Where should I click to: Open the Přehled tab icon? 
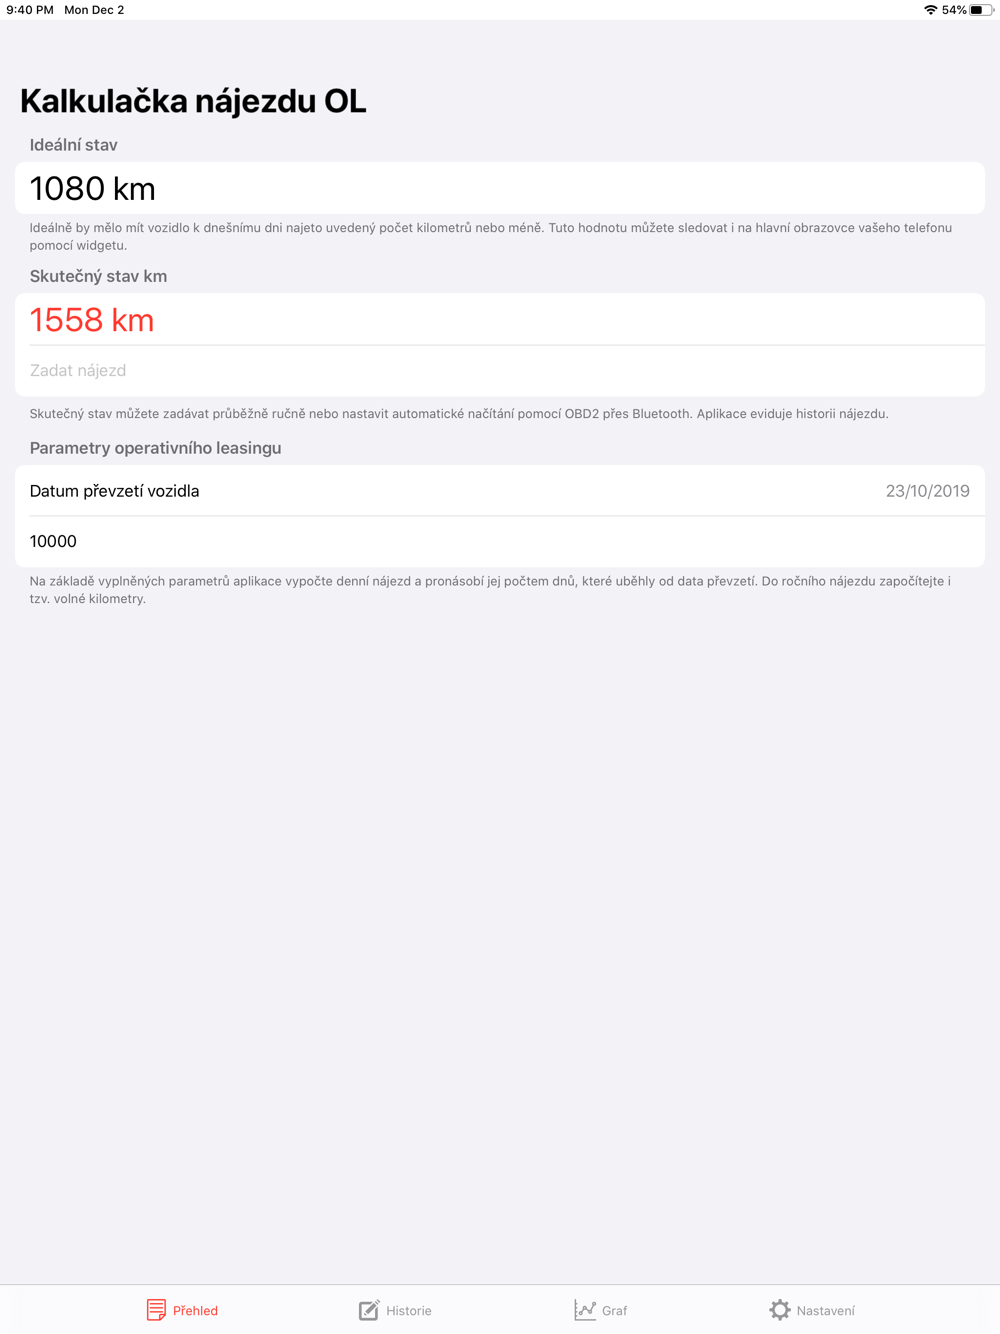(x=156, y=1310)
